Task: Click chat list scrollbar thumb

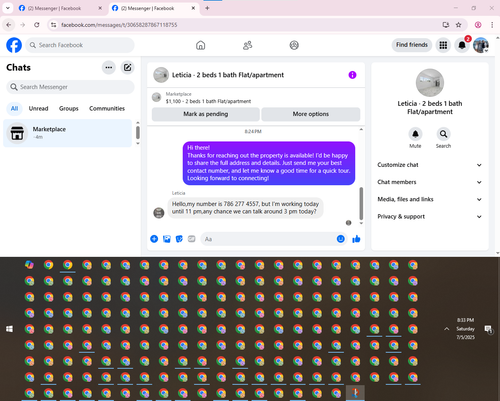Action: point(138,132)
